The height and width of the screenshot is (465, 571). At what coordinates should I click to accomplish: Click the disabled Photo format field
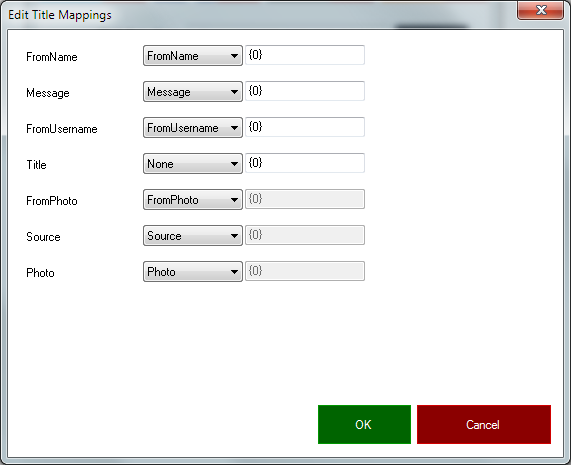(305, 271)
